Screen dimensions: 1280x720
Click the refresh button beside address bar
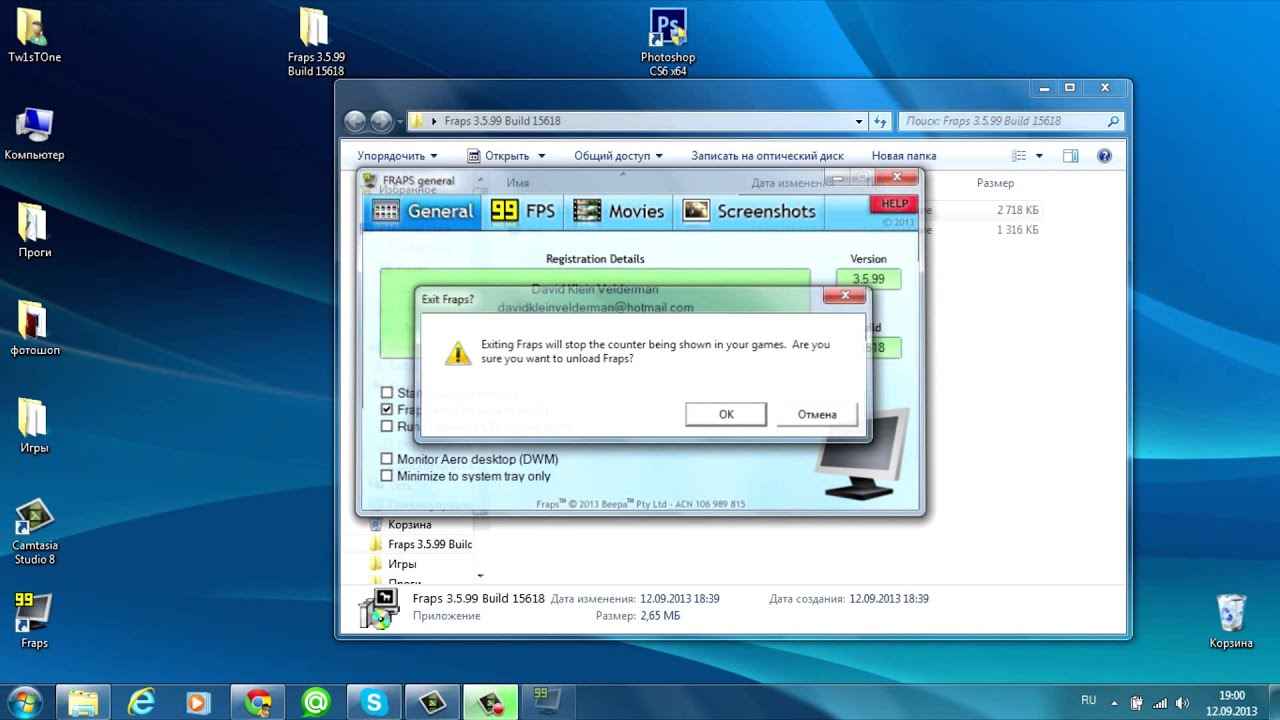click(x=881, y=121)
